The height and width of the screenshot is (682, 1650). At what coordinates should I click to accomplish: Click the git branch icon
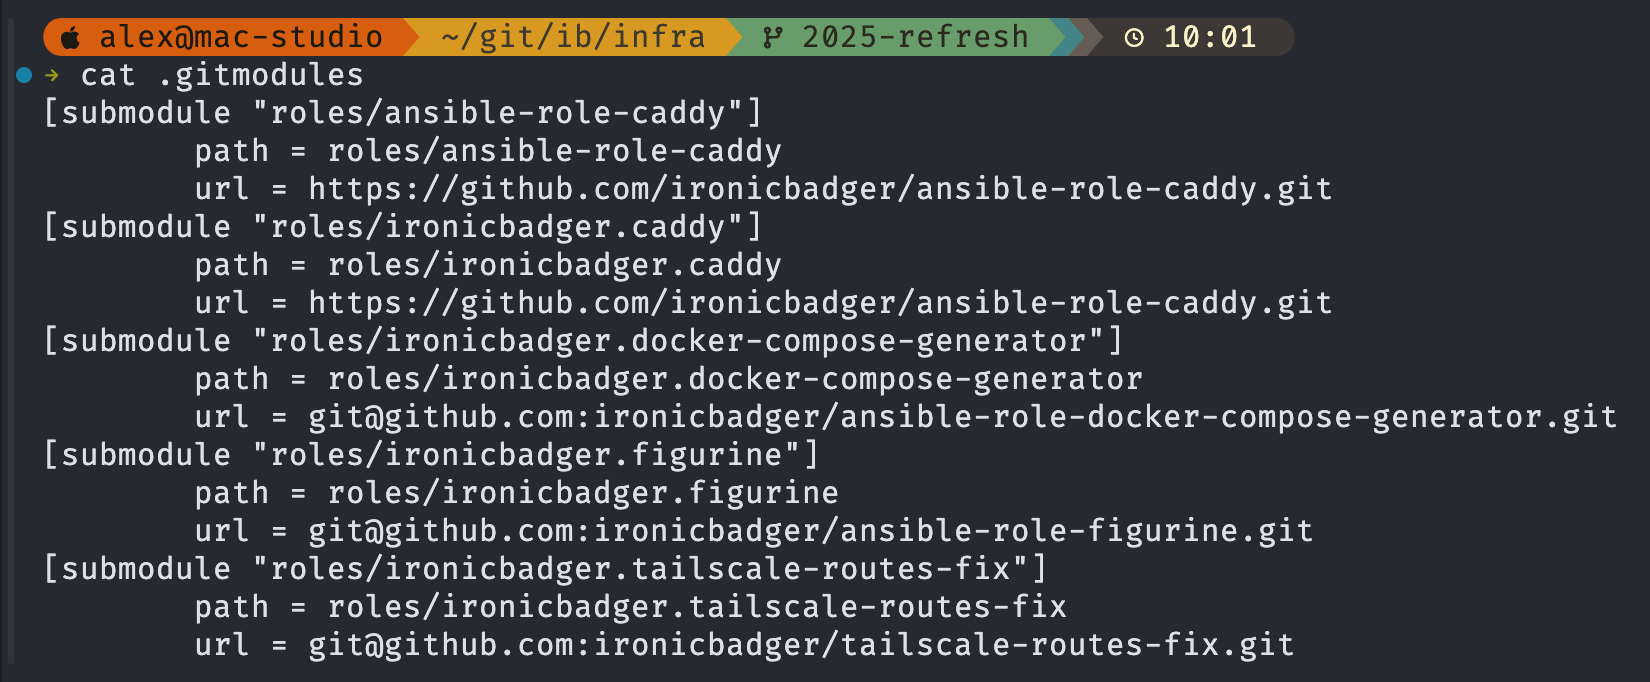click(772, 38)
